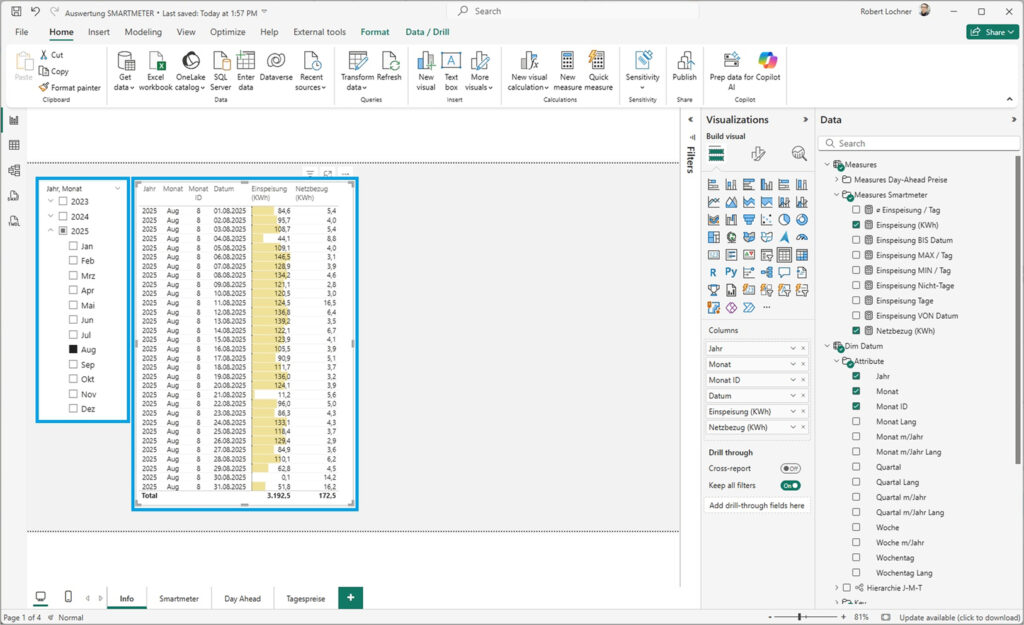Insert a New visual
The width and height of the screenshot is (1024, 625).
[x=426, y=71]
